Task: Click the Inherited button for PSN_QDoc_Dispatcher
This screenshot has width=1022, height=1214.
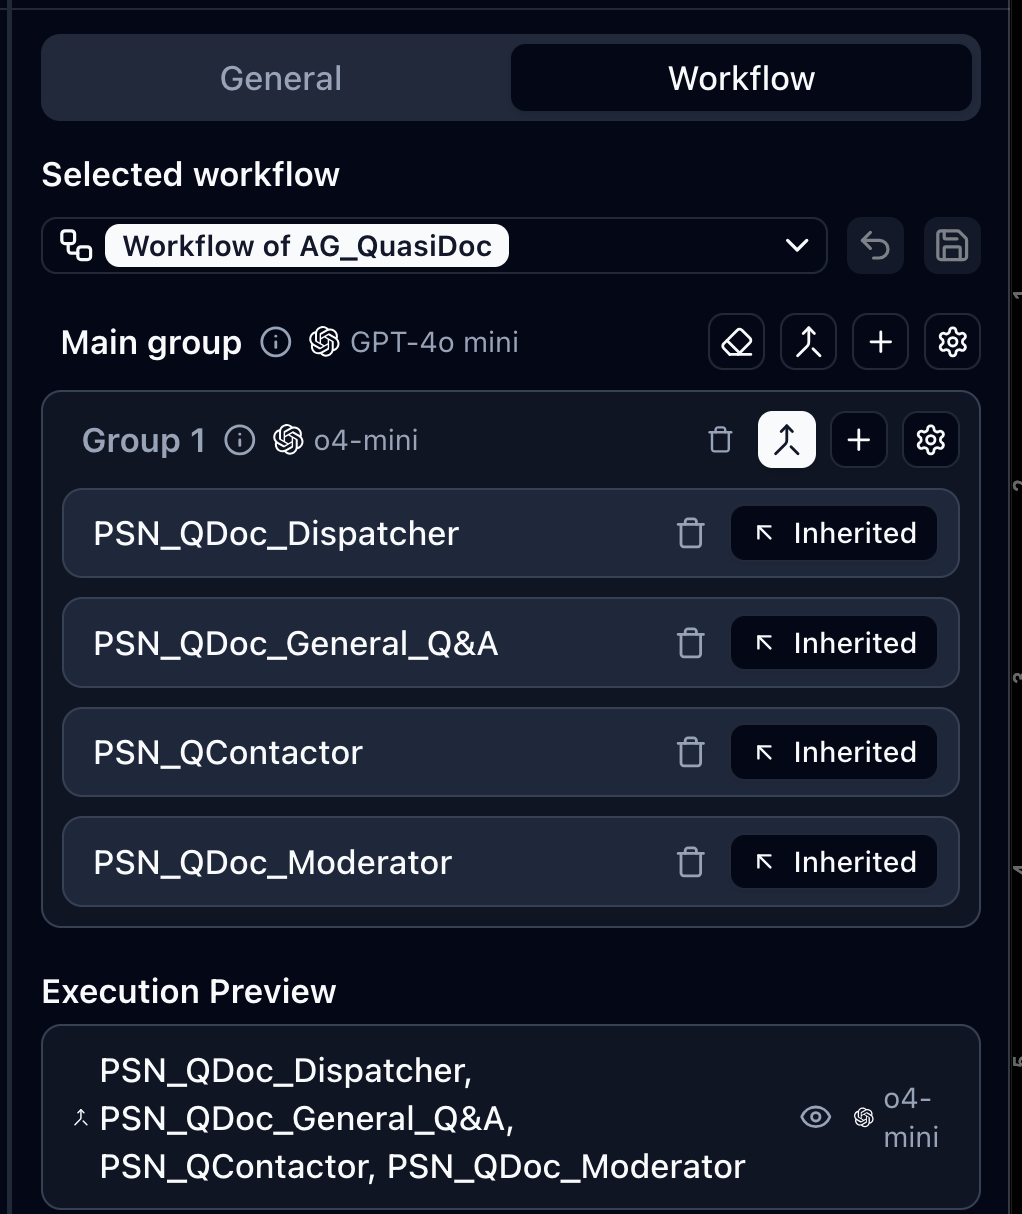Action: (834, 533)
